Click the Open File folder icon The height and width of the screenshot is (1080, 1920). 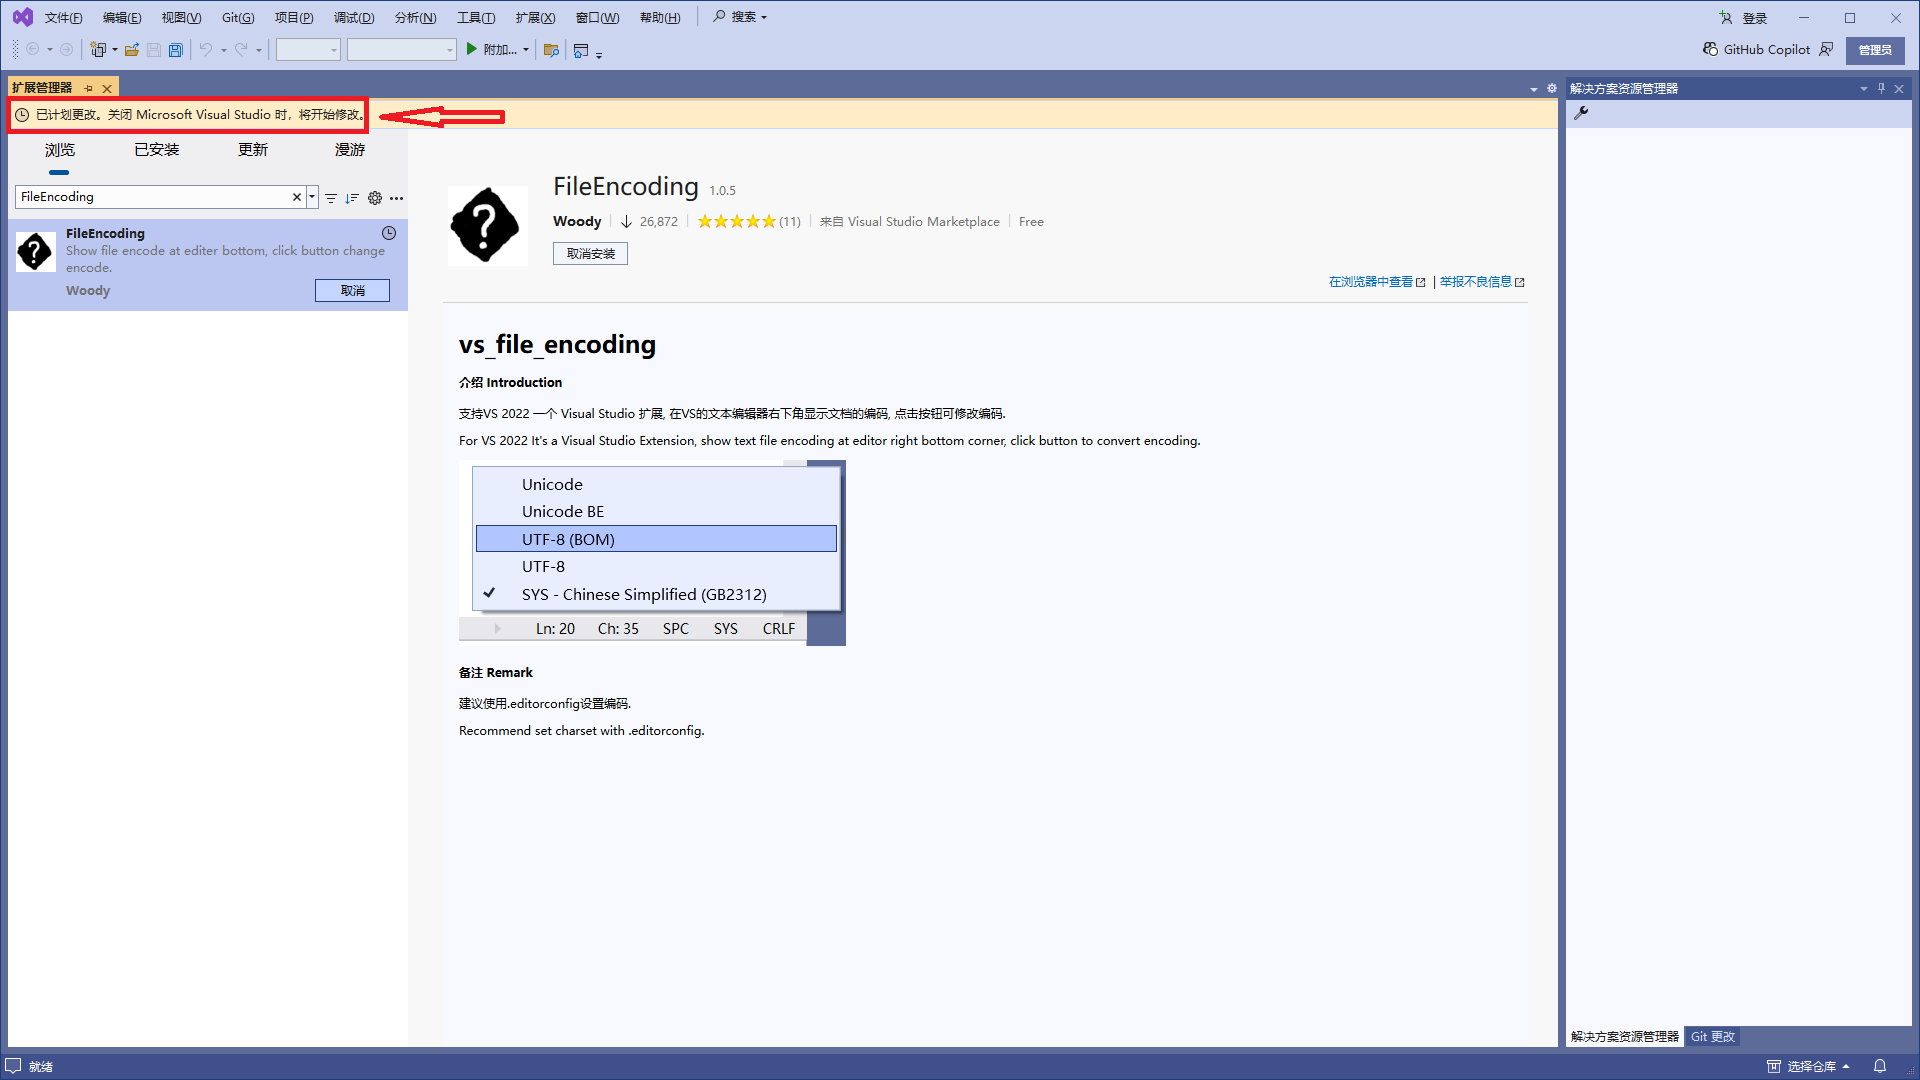[132, 50]
